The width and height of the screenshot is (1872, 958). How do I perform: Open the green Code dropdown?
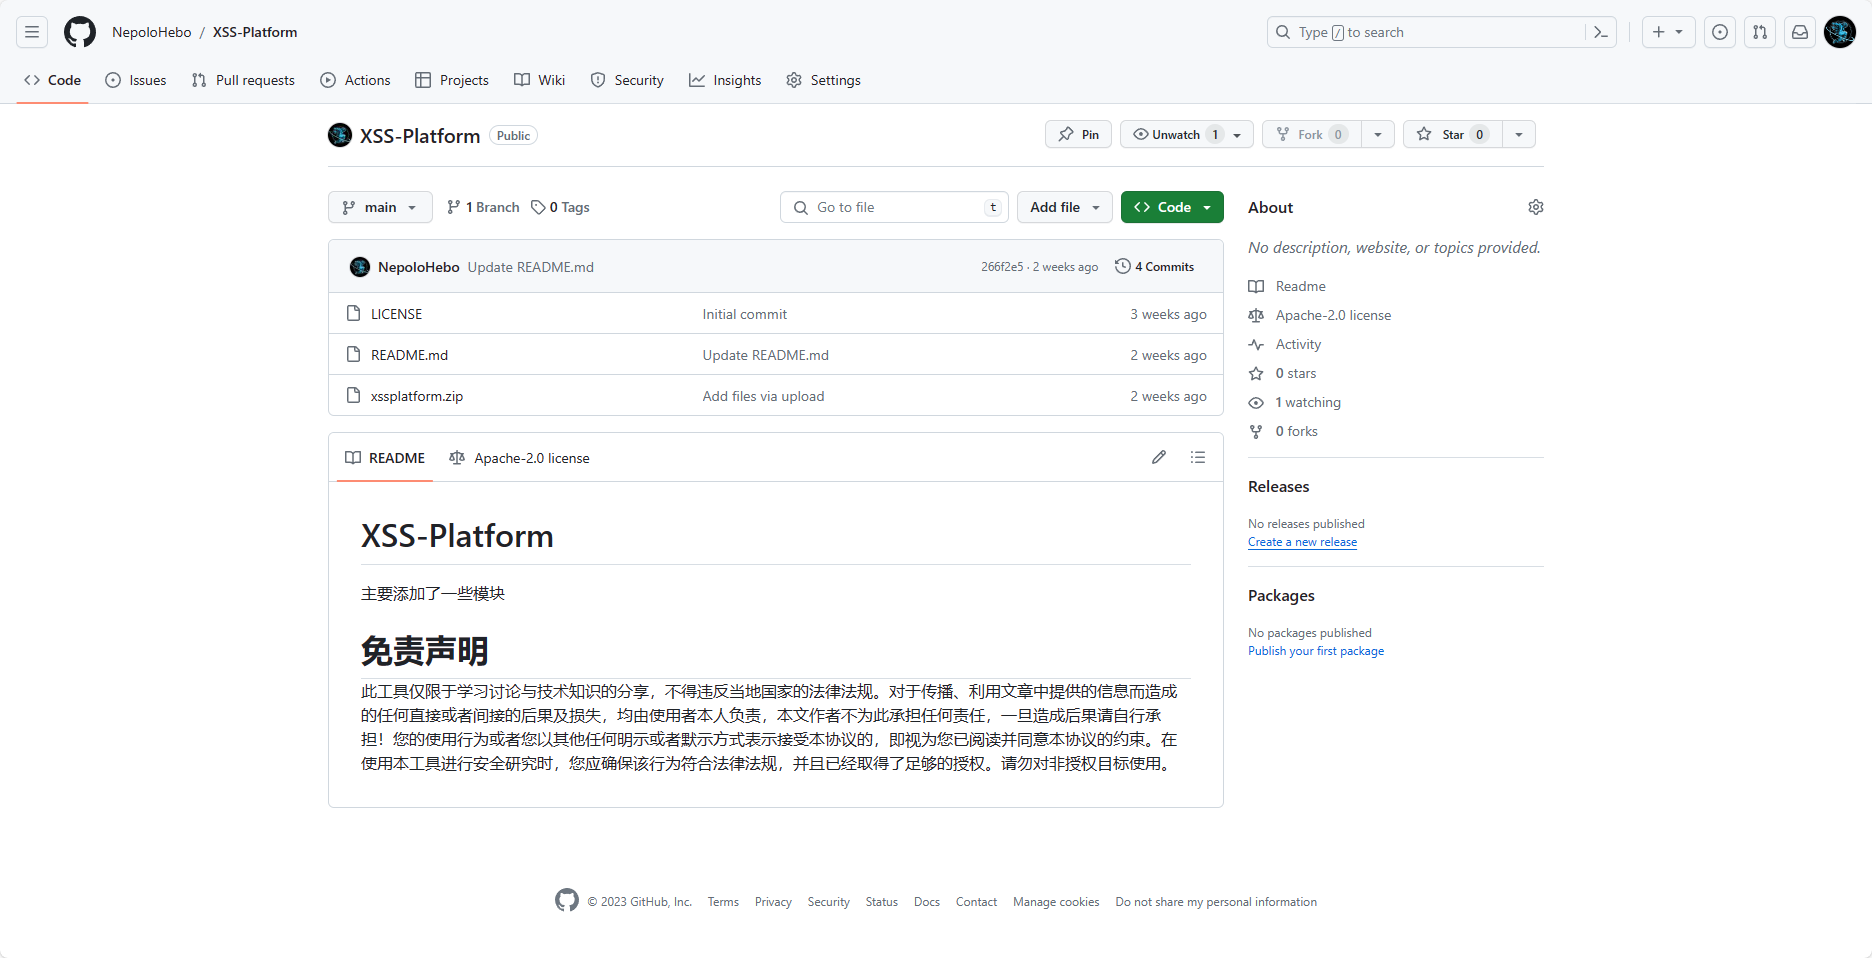[1171, 207]
